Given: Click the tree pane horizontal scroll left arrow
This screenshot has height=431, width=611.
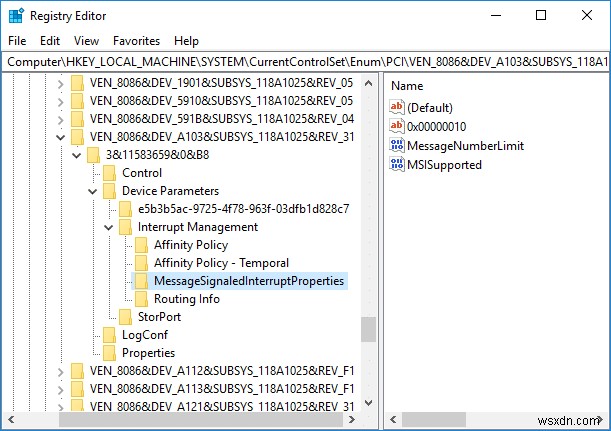Looking at the screenshot, I should (11, 420).
